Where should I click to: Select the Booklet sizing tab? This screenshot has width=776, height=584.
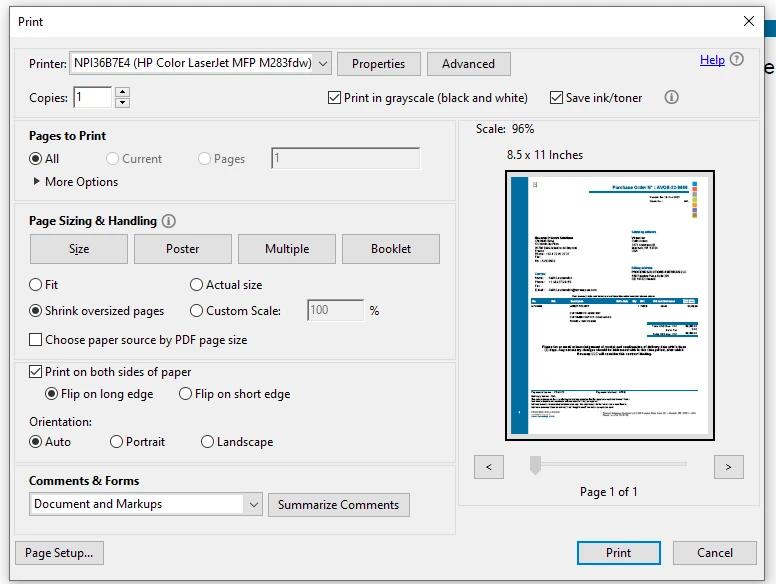[391, 249]
